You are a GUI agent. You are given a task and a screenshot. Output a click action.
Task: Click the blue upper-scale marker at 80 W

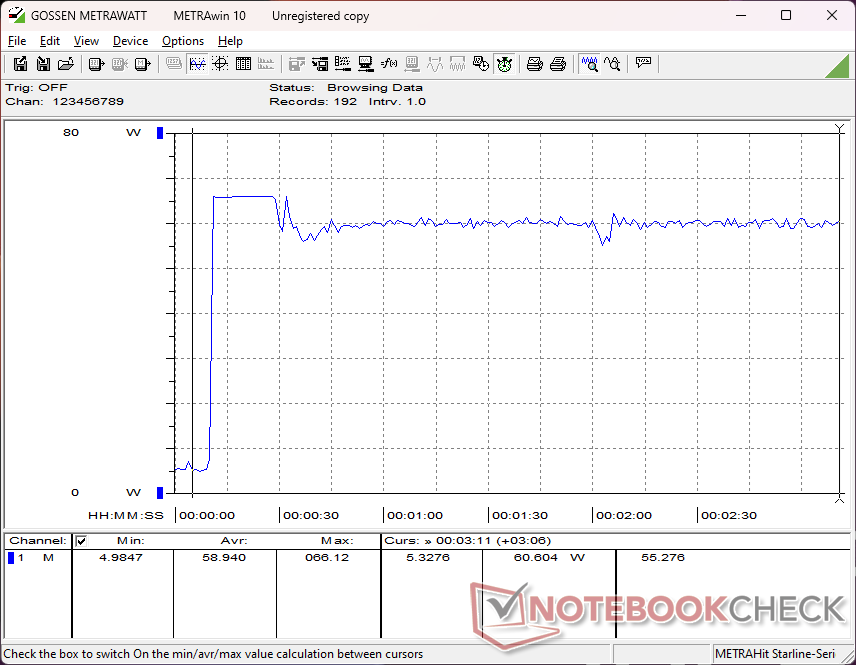coord(160,133)
